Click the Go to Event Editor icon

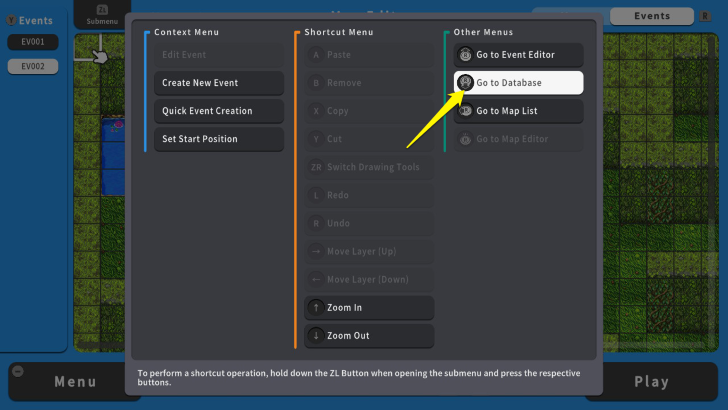tap(465, 55)
